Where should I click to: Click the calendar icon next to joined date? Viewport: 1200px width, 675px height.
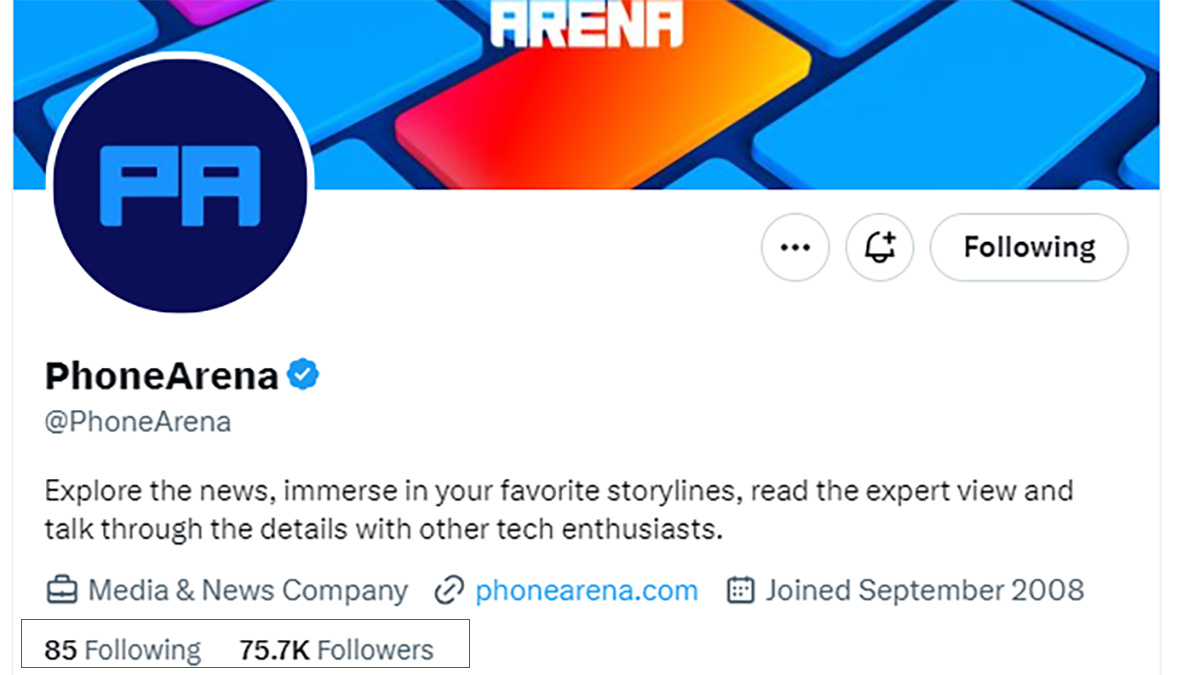coord(740,590)
